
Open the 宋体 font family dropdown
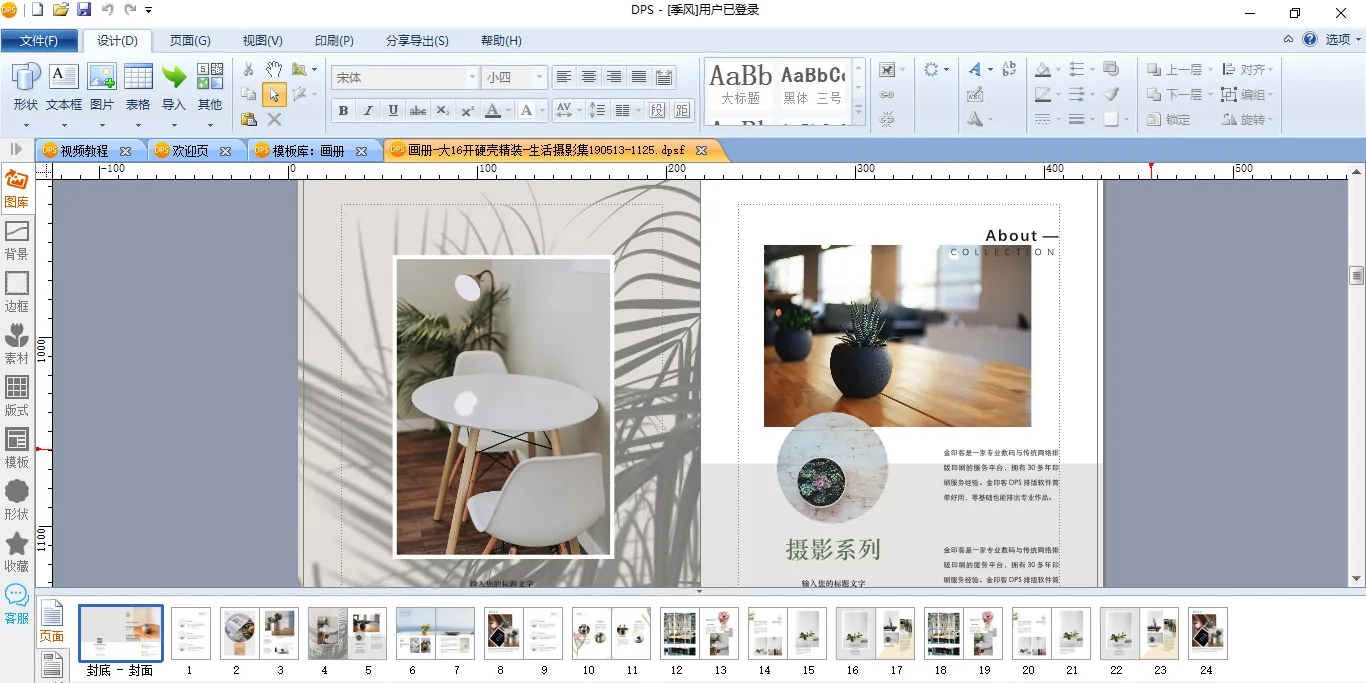(x=472, y=77)
